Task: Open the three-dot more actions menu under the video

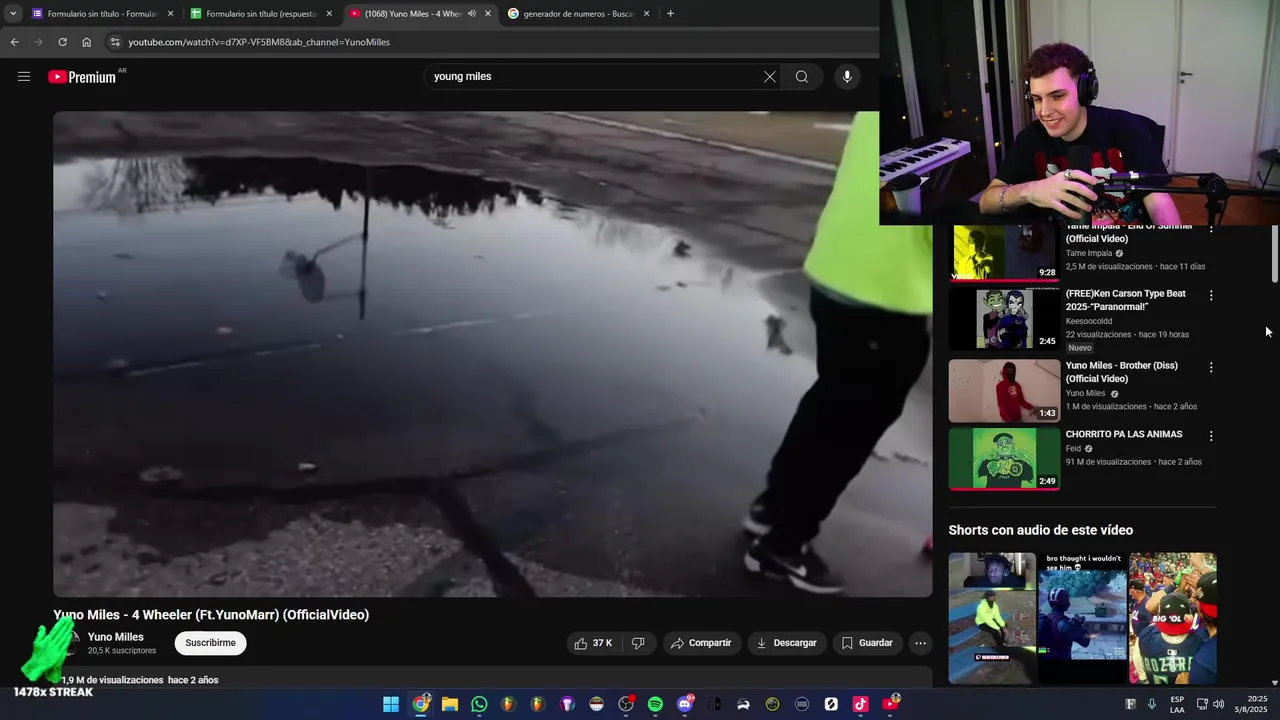Action: click(x=920, y=643)
